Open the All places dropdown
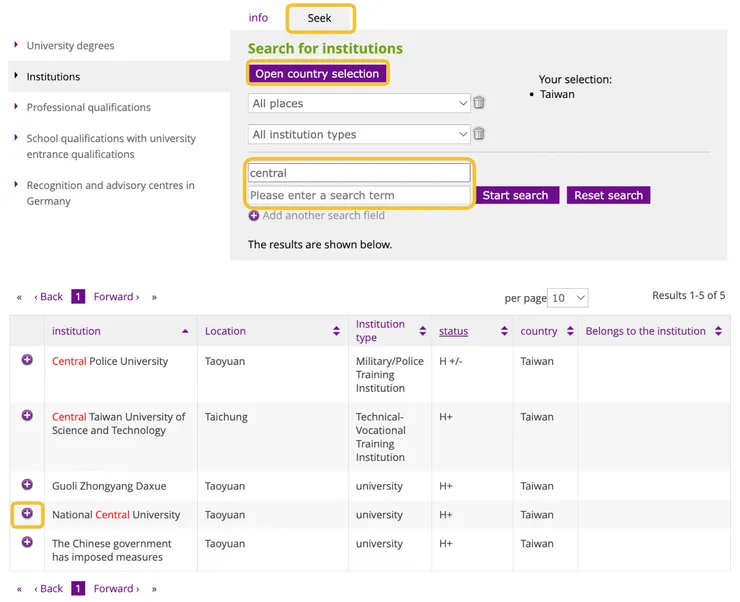 pos(358,103)
